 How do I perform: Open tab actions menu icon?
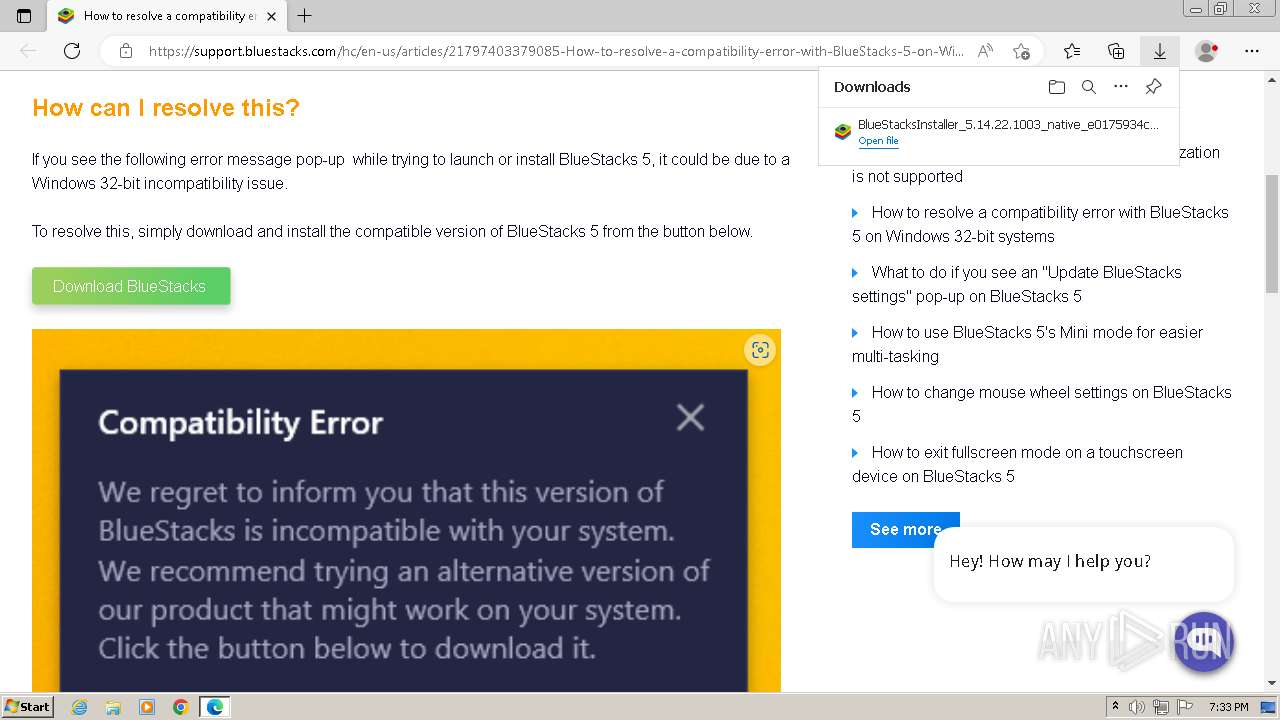[x=24, y=15]
